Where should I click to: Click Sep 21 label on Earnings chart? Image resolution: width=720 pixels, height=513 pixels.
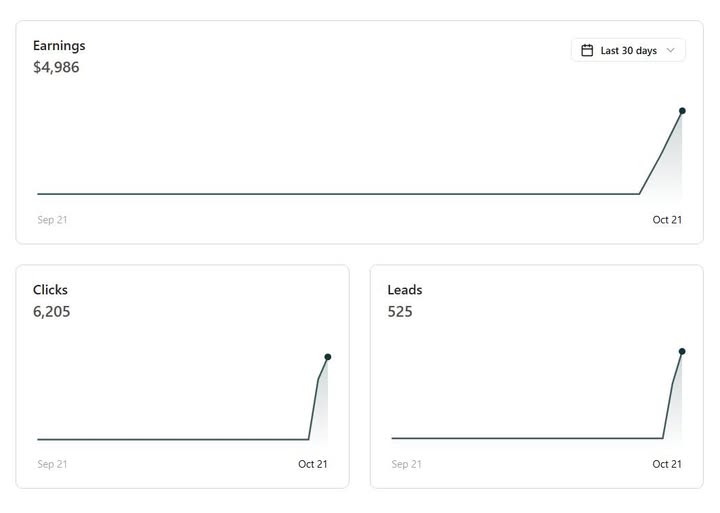pos(52,220)
